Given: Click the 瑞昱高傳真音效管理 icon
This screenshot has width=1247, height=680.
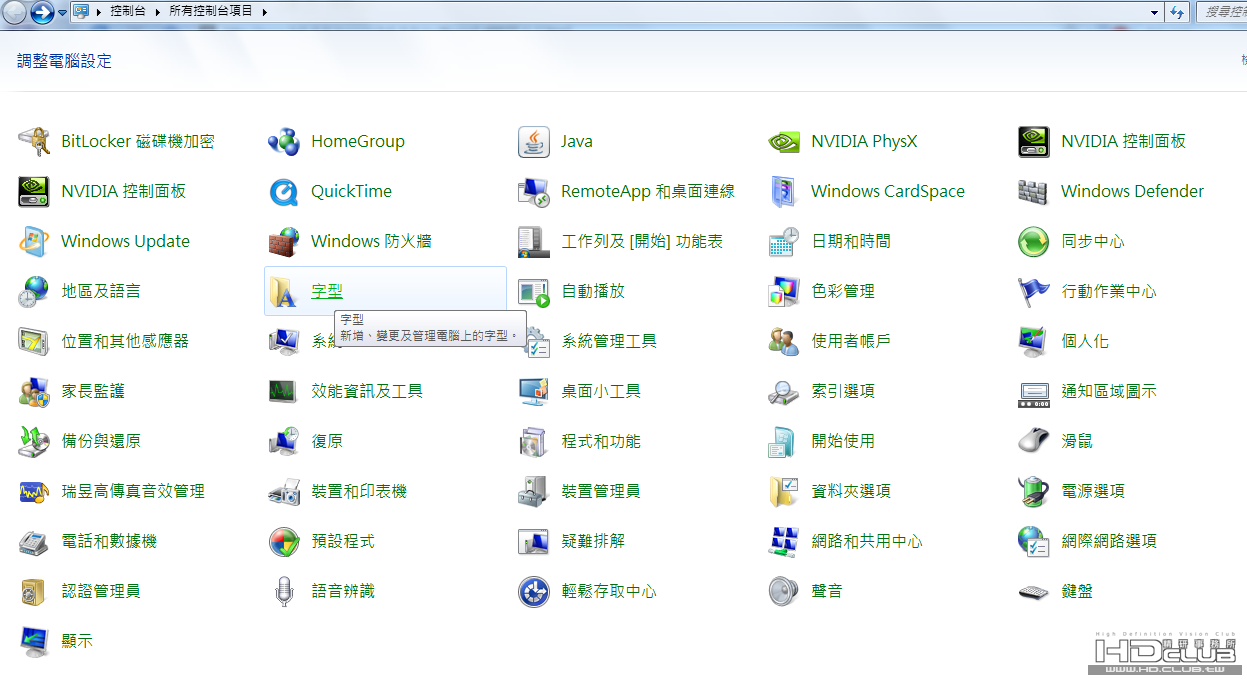Looking at the screenshot, I should (x=34, y=492).
